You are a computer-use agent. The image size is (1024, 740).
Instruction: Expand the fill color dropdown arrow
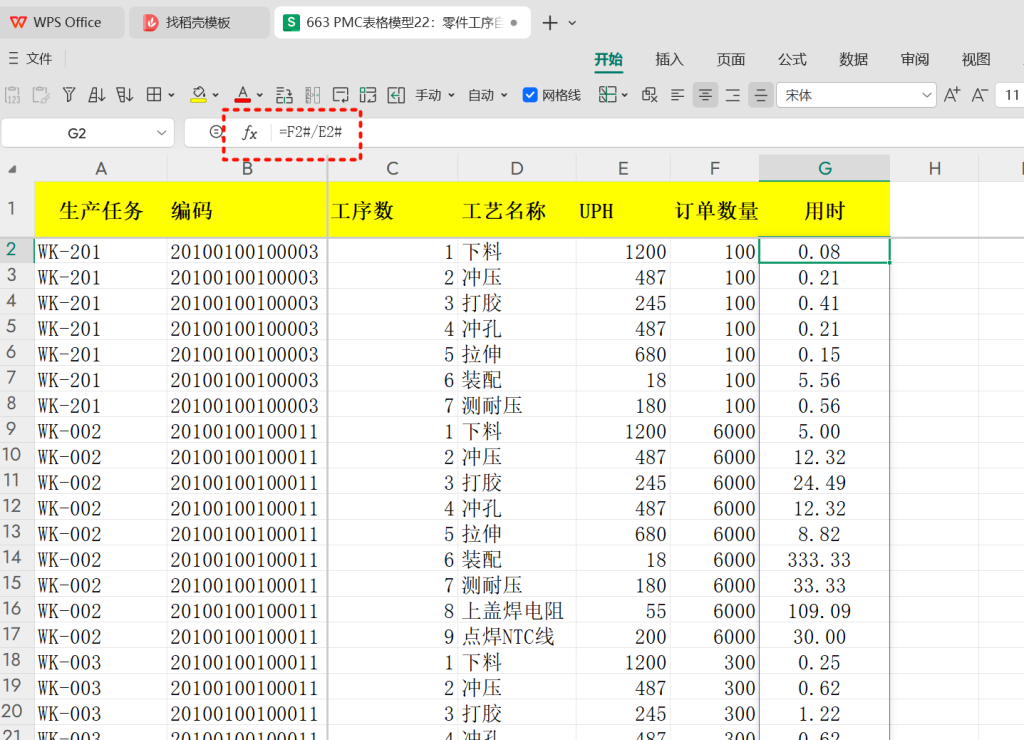[216, 95]
